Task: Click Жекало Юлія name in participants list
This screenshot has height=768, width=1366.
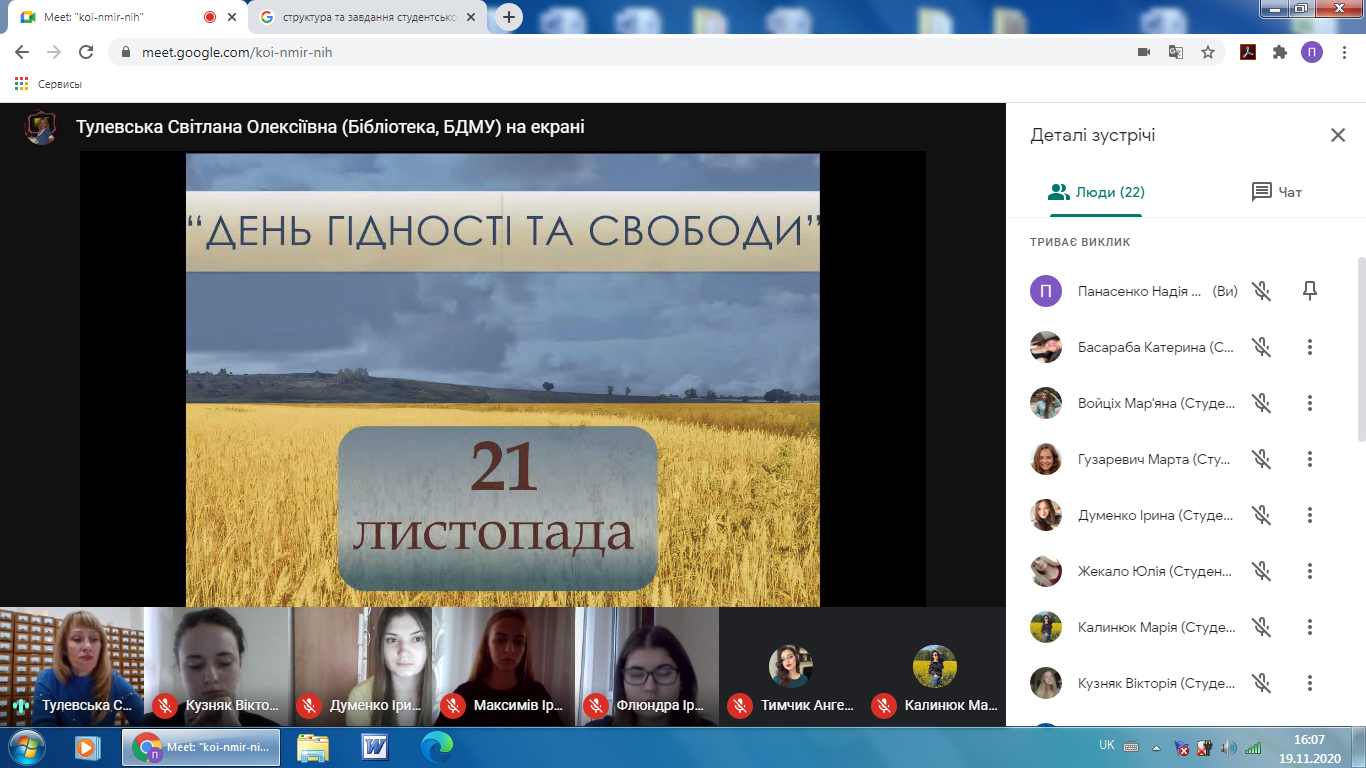Action: 1156,571
